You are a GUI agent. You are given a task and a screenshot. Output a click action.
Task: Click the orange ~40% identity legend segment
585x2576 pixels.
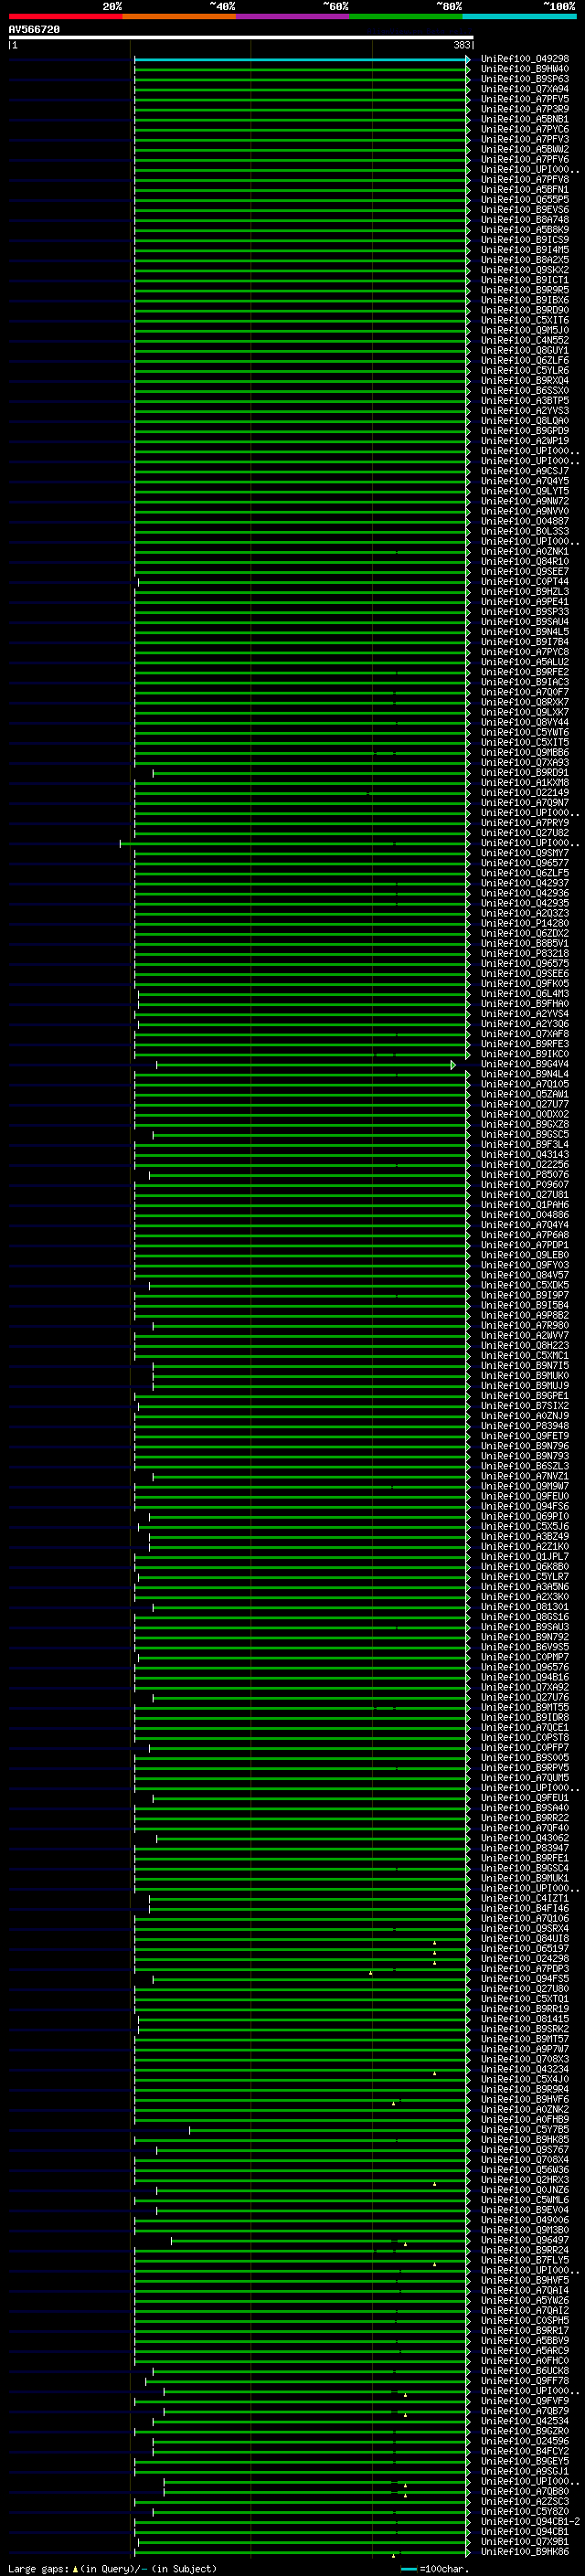click(179, 16)
